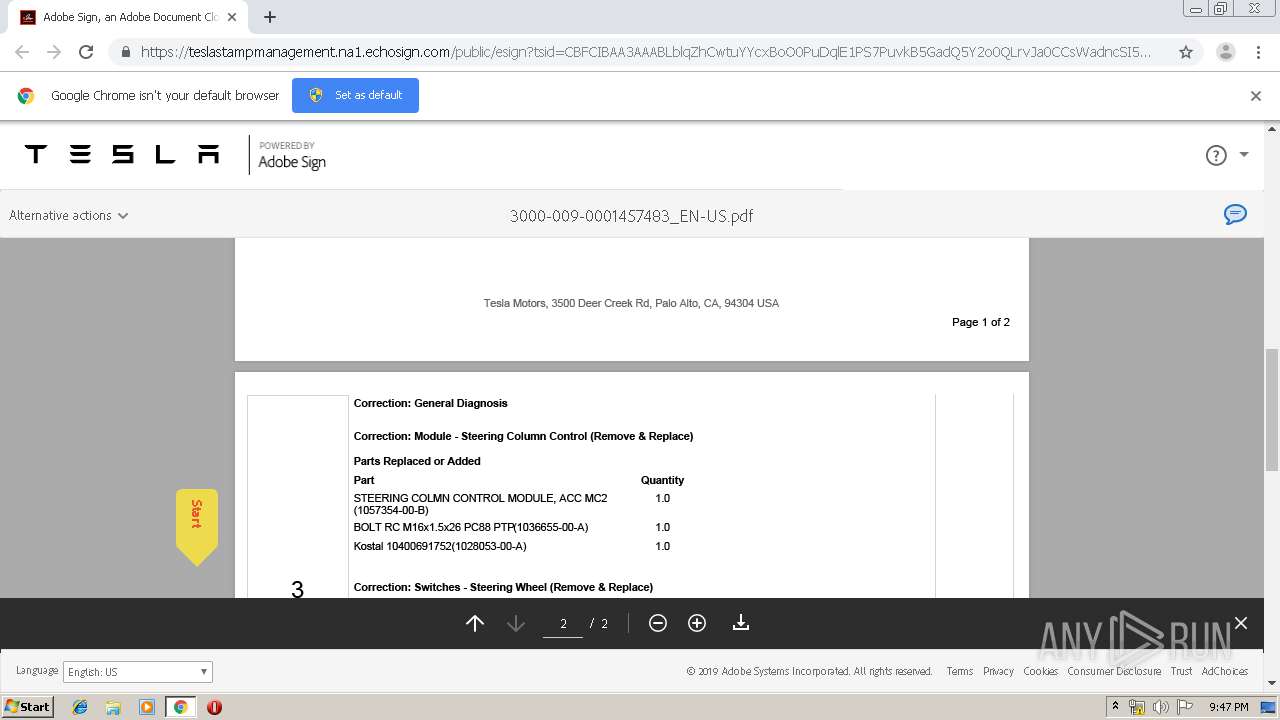Open the Windows Start menu
The width and height of the screenshot is (1280, 720).
point(28,707)
